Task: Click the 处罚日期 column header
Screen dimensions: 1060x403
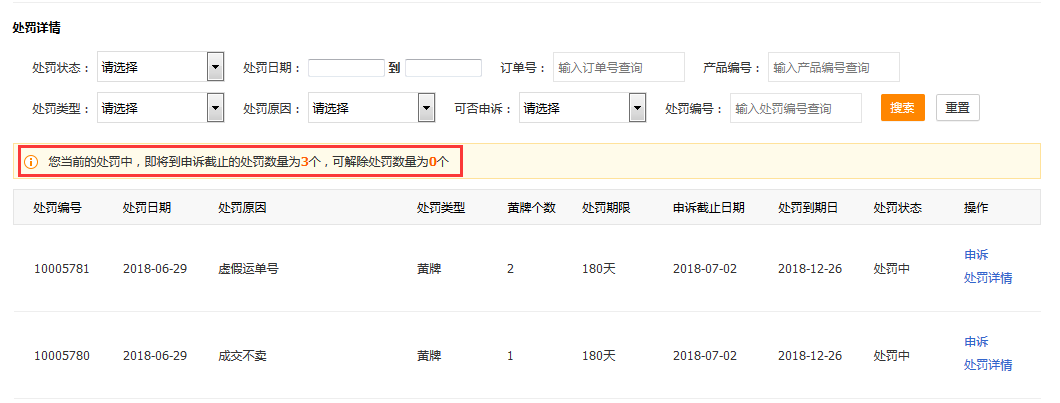Action: 147,208
